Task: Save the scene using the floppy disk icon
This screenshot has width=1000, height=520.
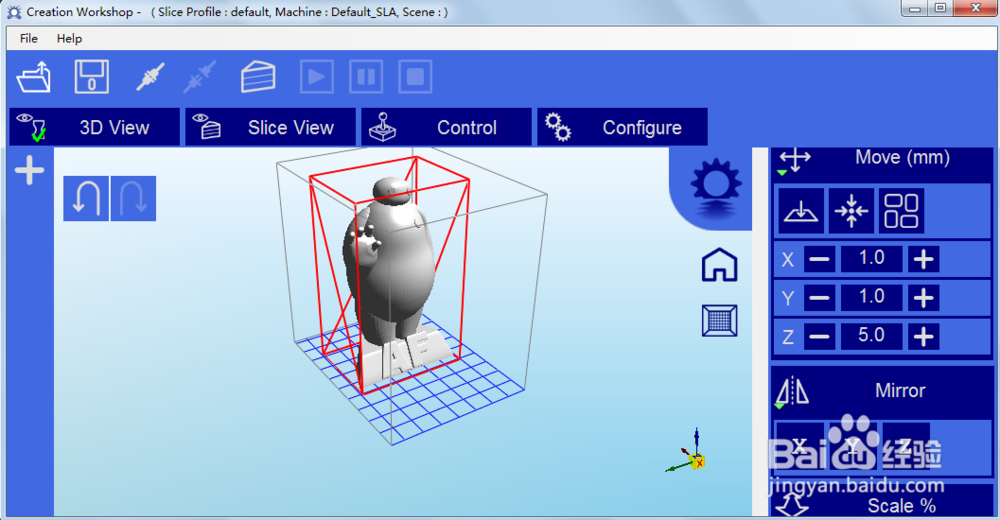Action: [92, 77]
